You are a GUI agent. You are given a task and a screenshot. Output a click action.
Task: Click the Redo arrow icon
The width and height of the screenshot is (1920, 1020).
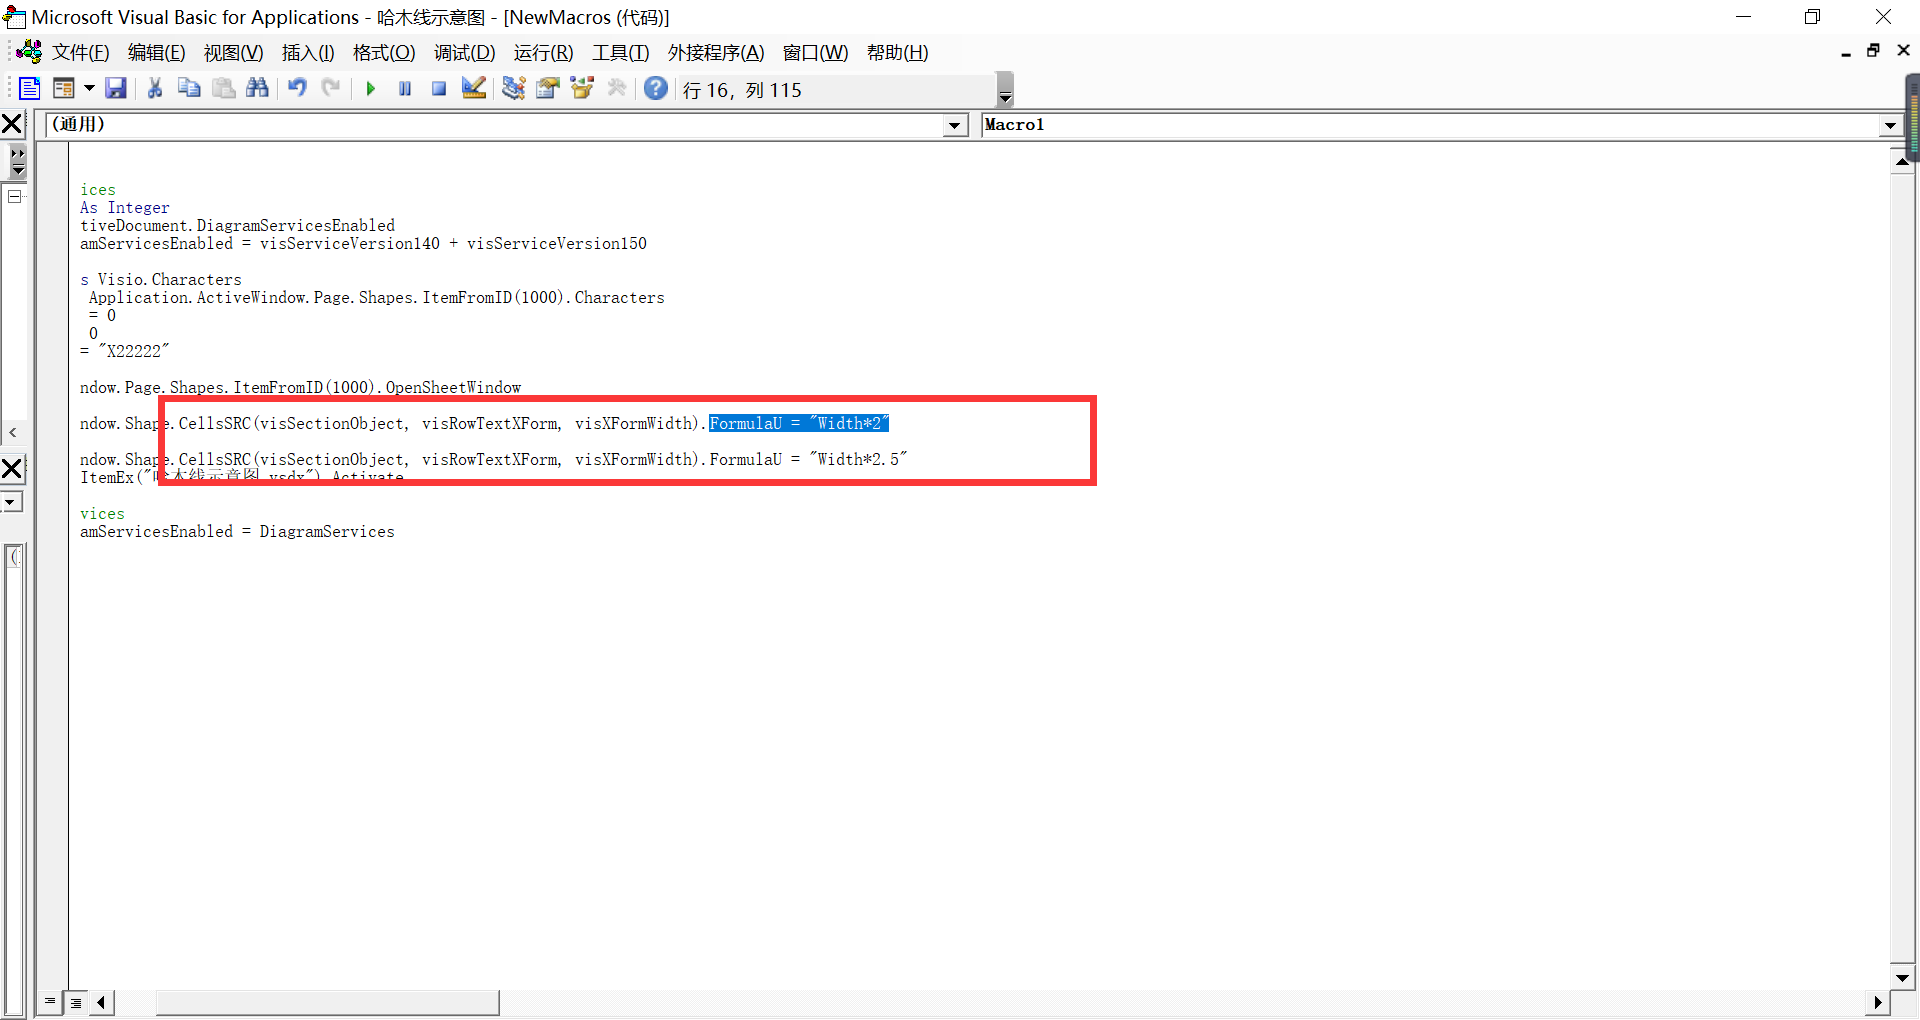(331, 89)
